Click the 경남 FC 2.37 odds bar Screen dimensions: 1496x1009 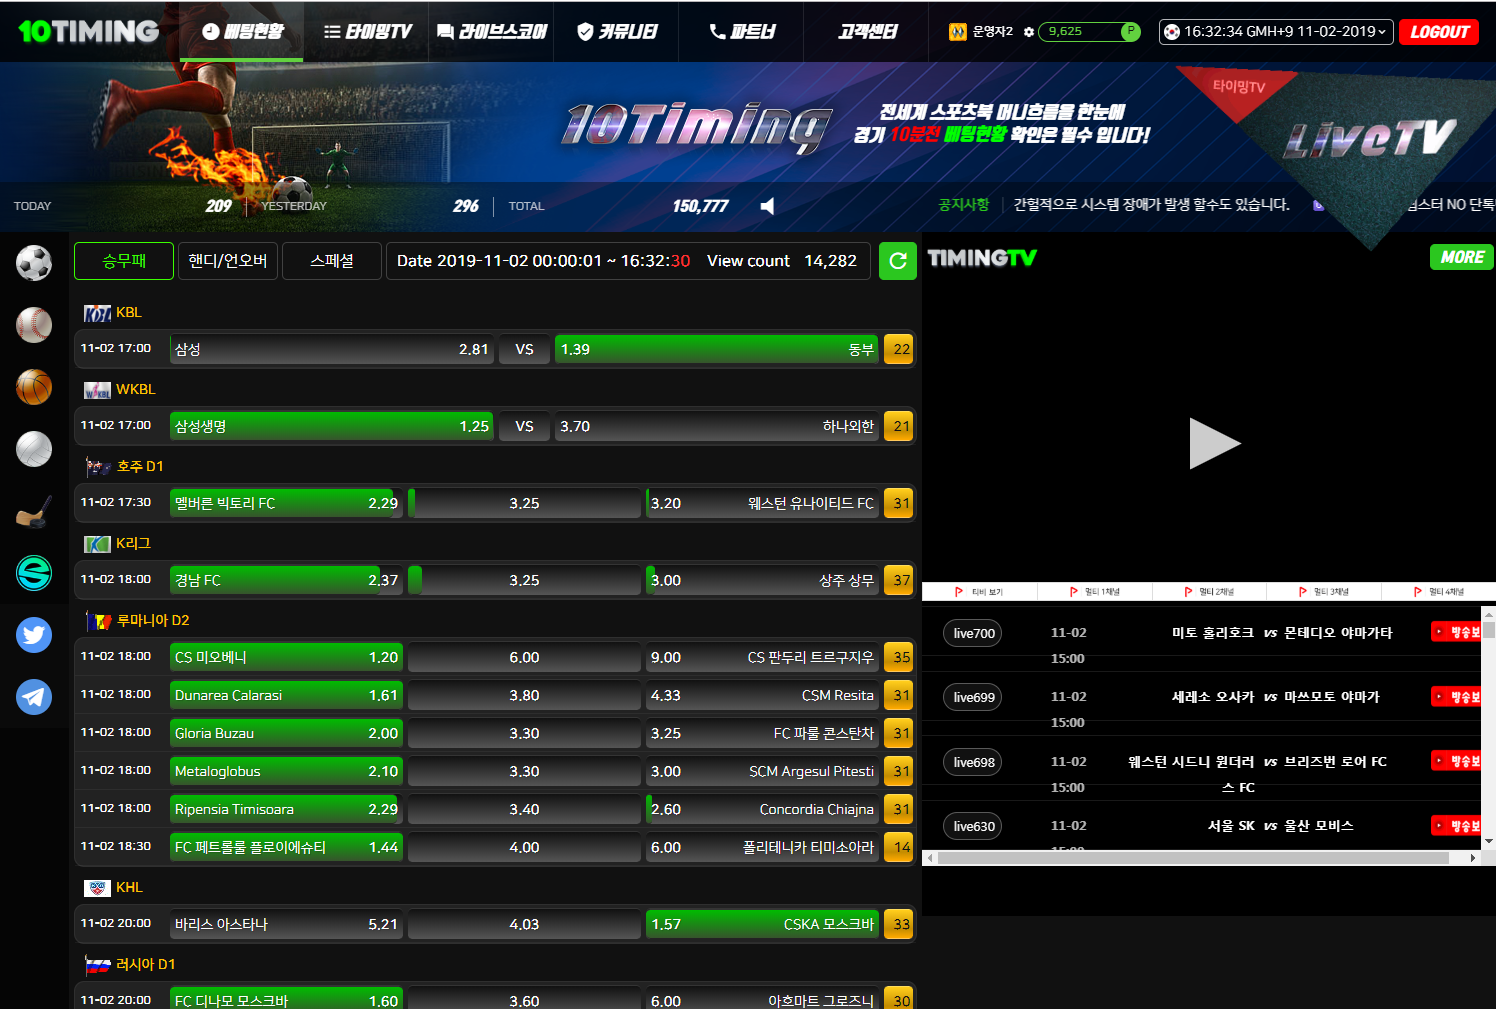point(286,580)
